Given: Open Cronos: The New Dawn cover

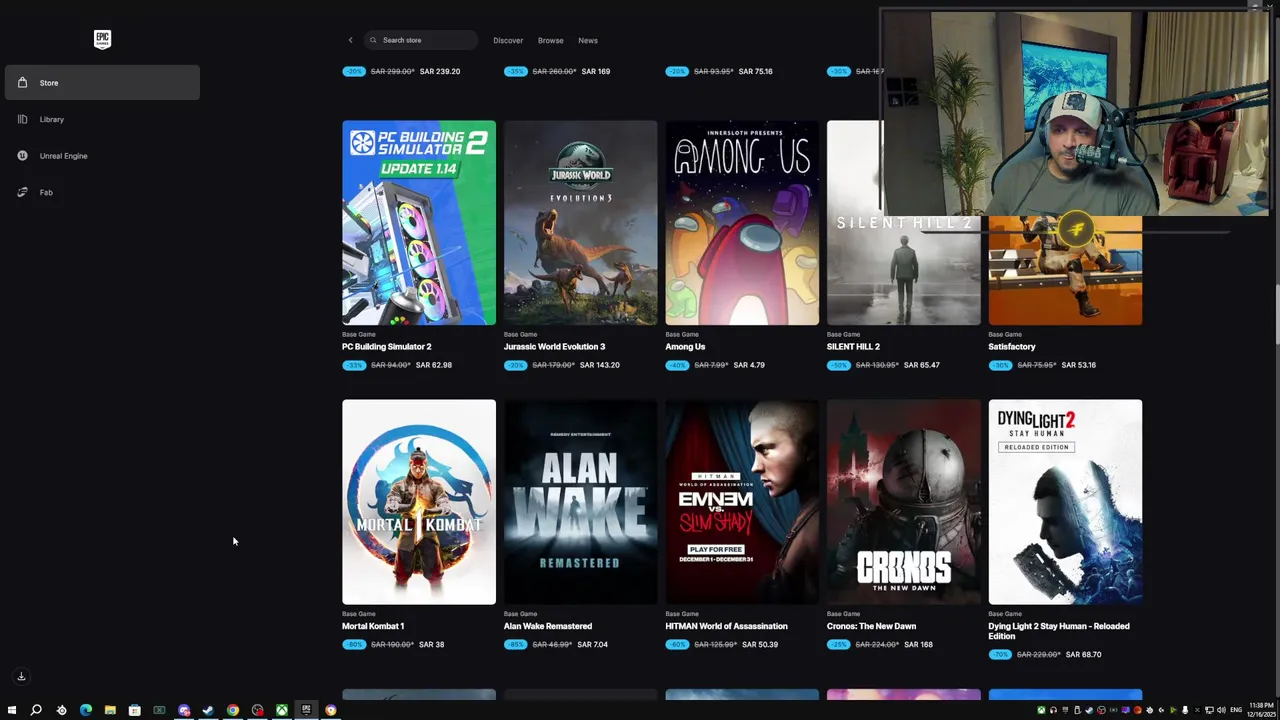Looking at the screenshot, I should pyautogui.click(x=904, y=502).
